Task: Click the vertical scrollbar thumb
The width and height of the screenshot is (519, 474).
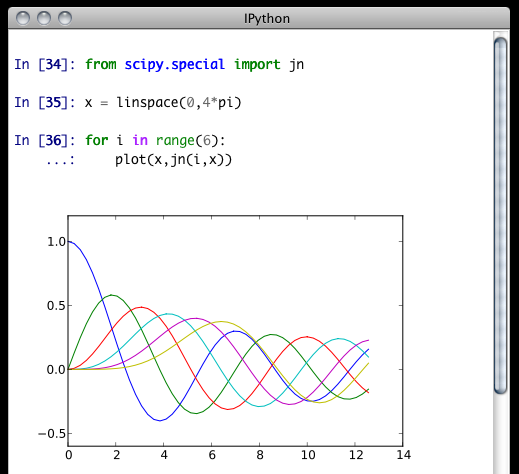Action: click(x=500, y=216)
